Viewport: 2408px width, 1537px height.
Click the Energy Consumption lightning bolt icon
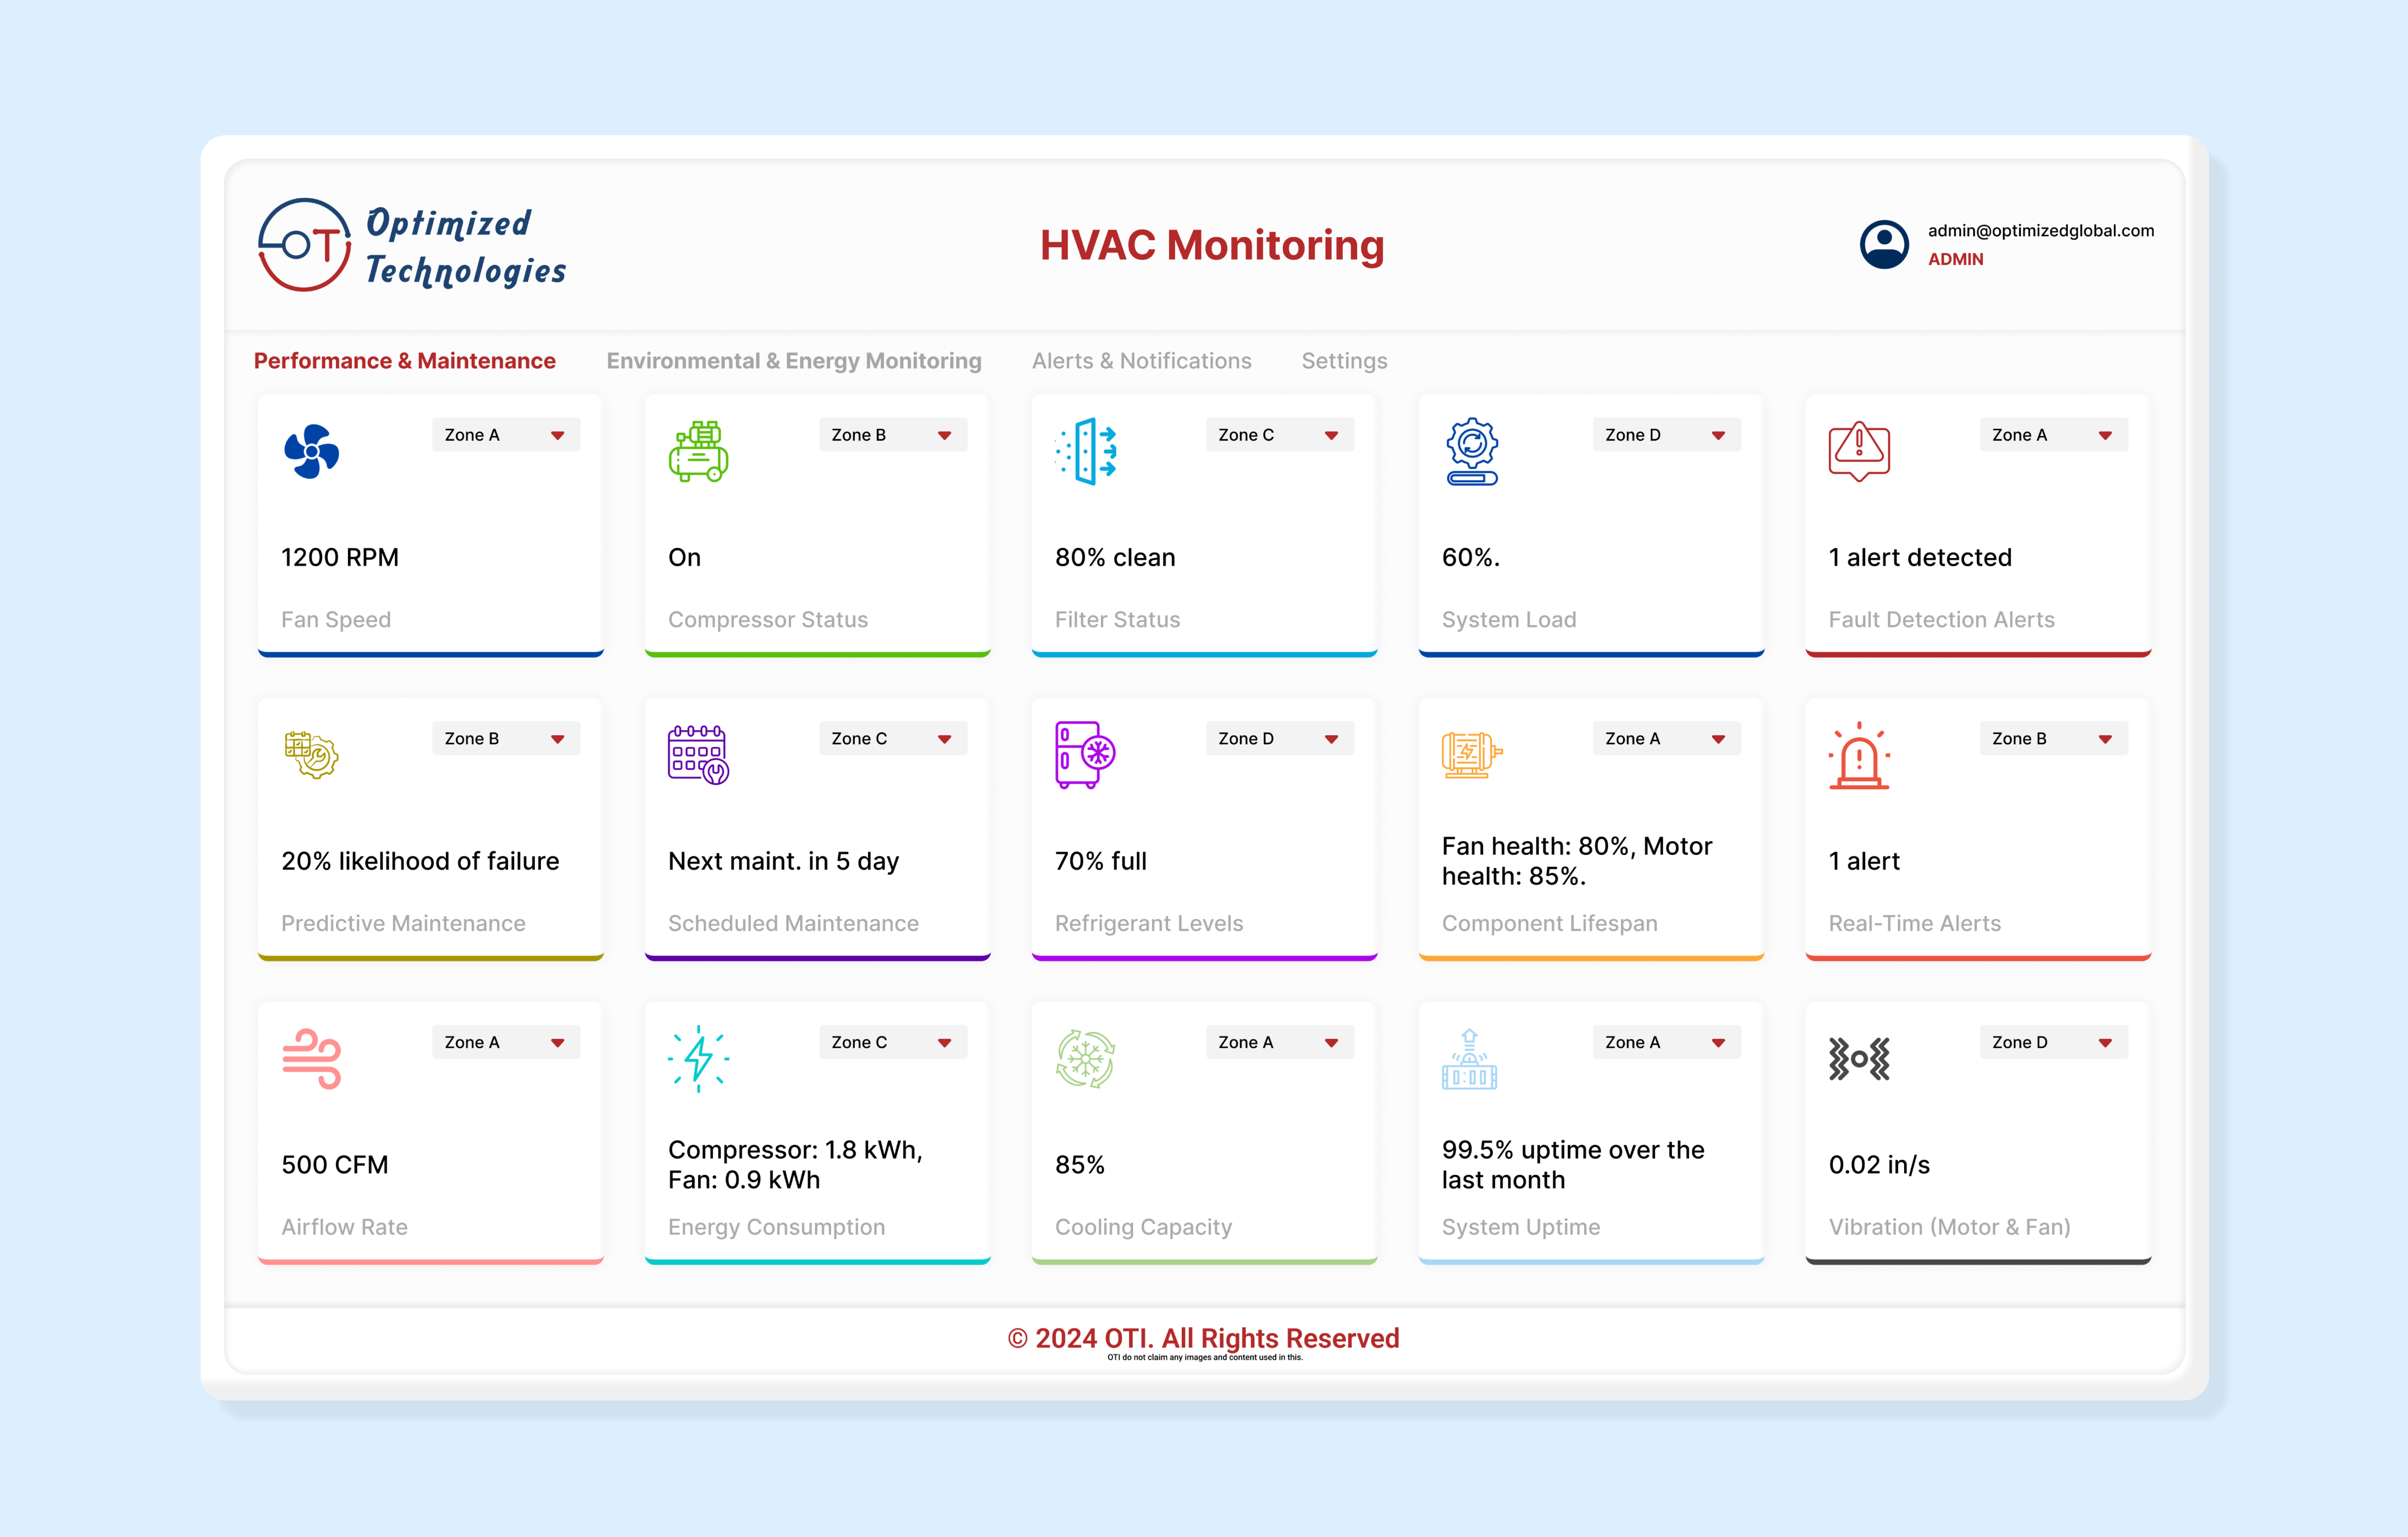coord(698,1059)
